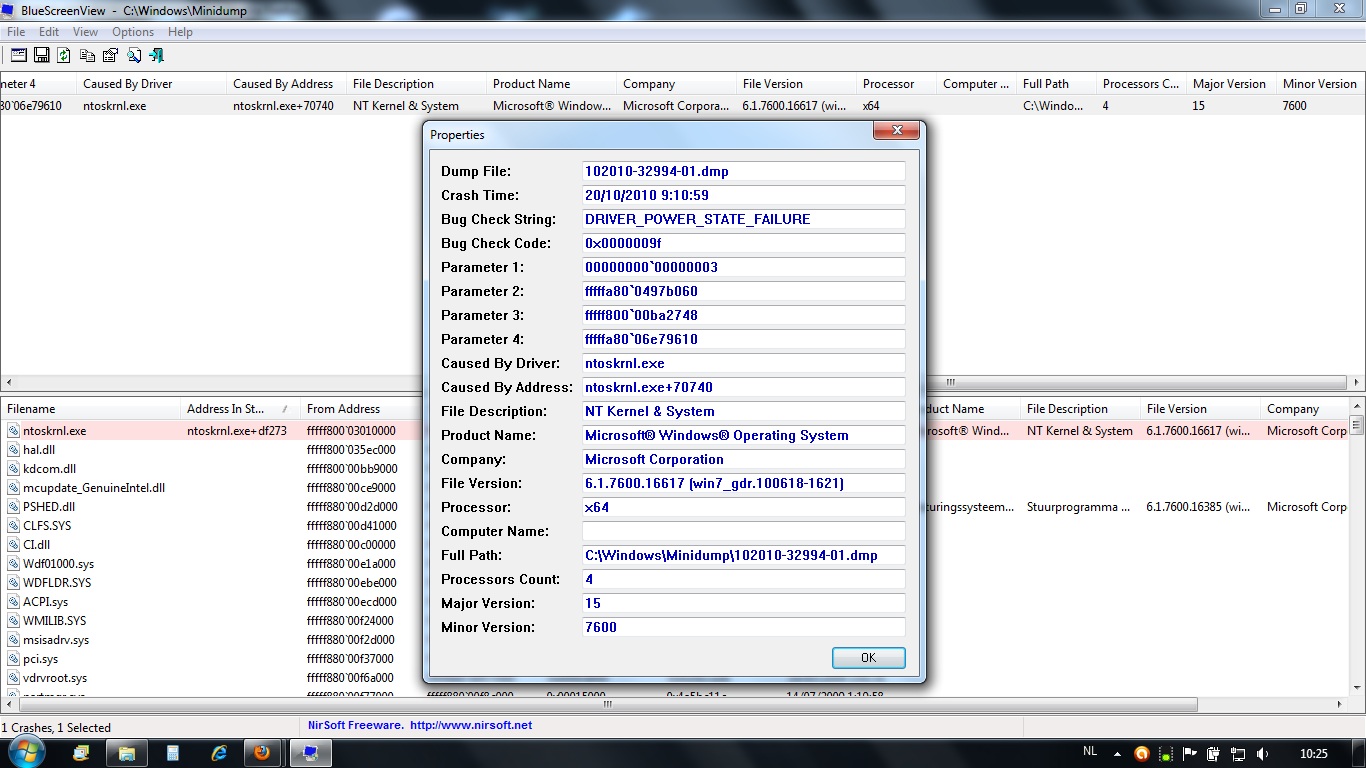Open Windows Explorer from the taskbar
1366x768 pixels.
tap(127, 753)
